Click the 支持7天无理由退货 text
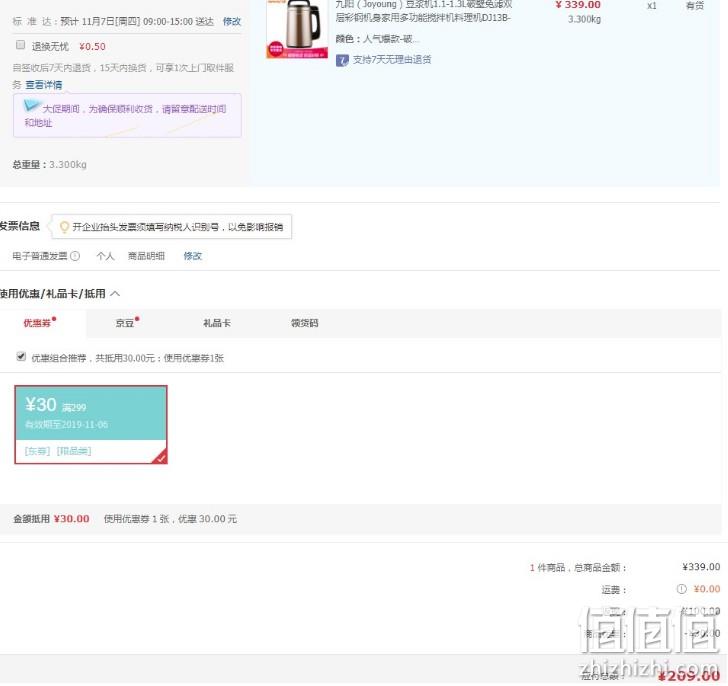 pos(392,59)
